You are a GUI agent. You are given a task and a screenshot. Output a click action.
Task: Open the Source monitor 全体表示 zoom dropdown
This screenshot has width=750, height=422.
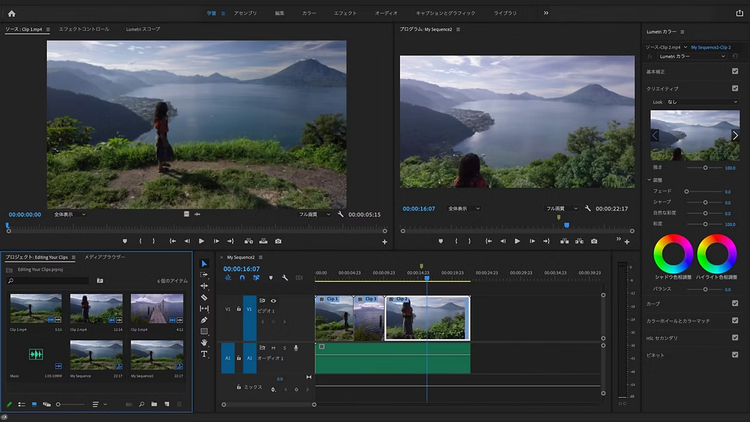[68, 214]
